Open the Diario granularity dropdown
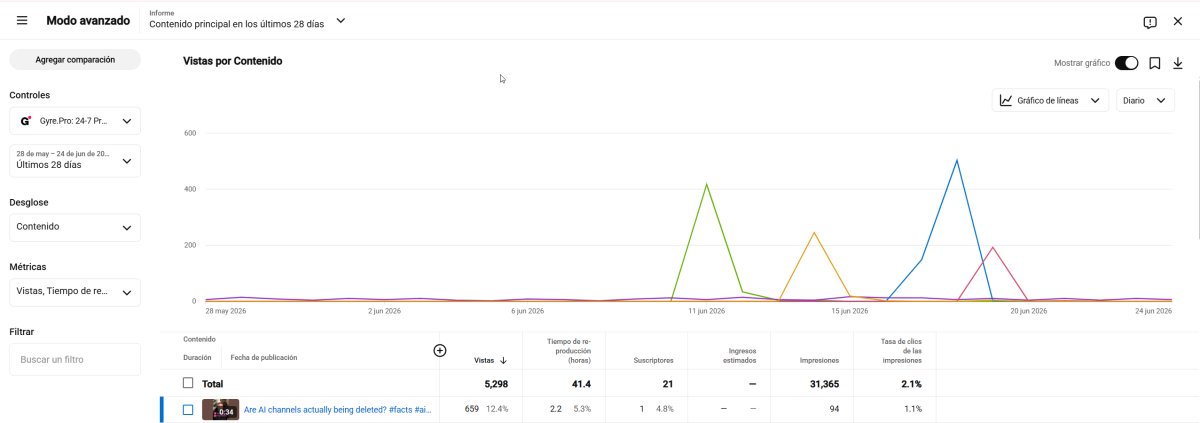The width and height of the screenshot is (1200, 423). click(x=1145, y=100)
